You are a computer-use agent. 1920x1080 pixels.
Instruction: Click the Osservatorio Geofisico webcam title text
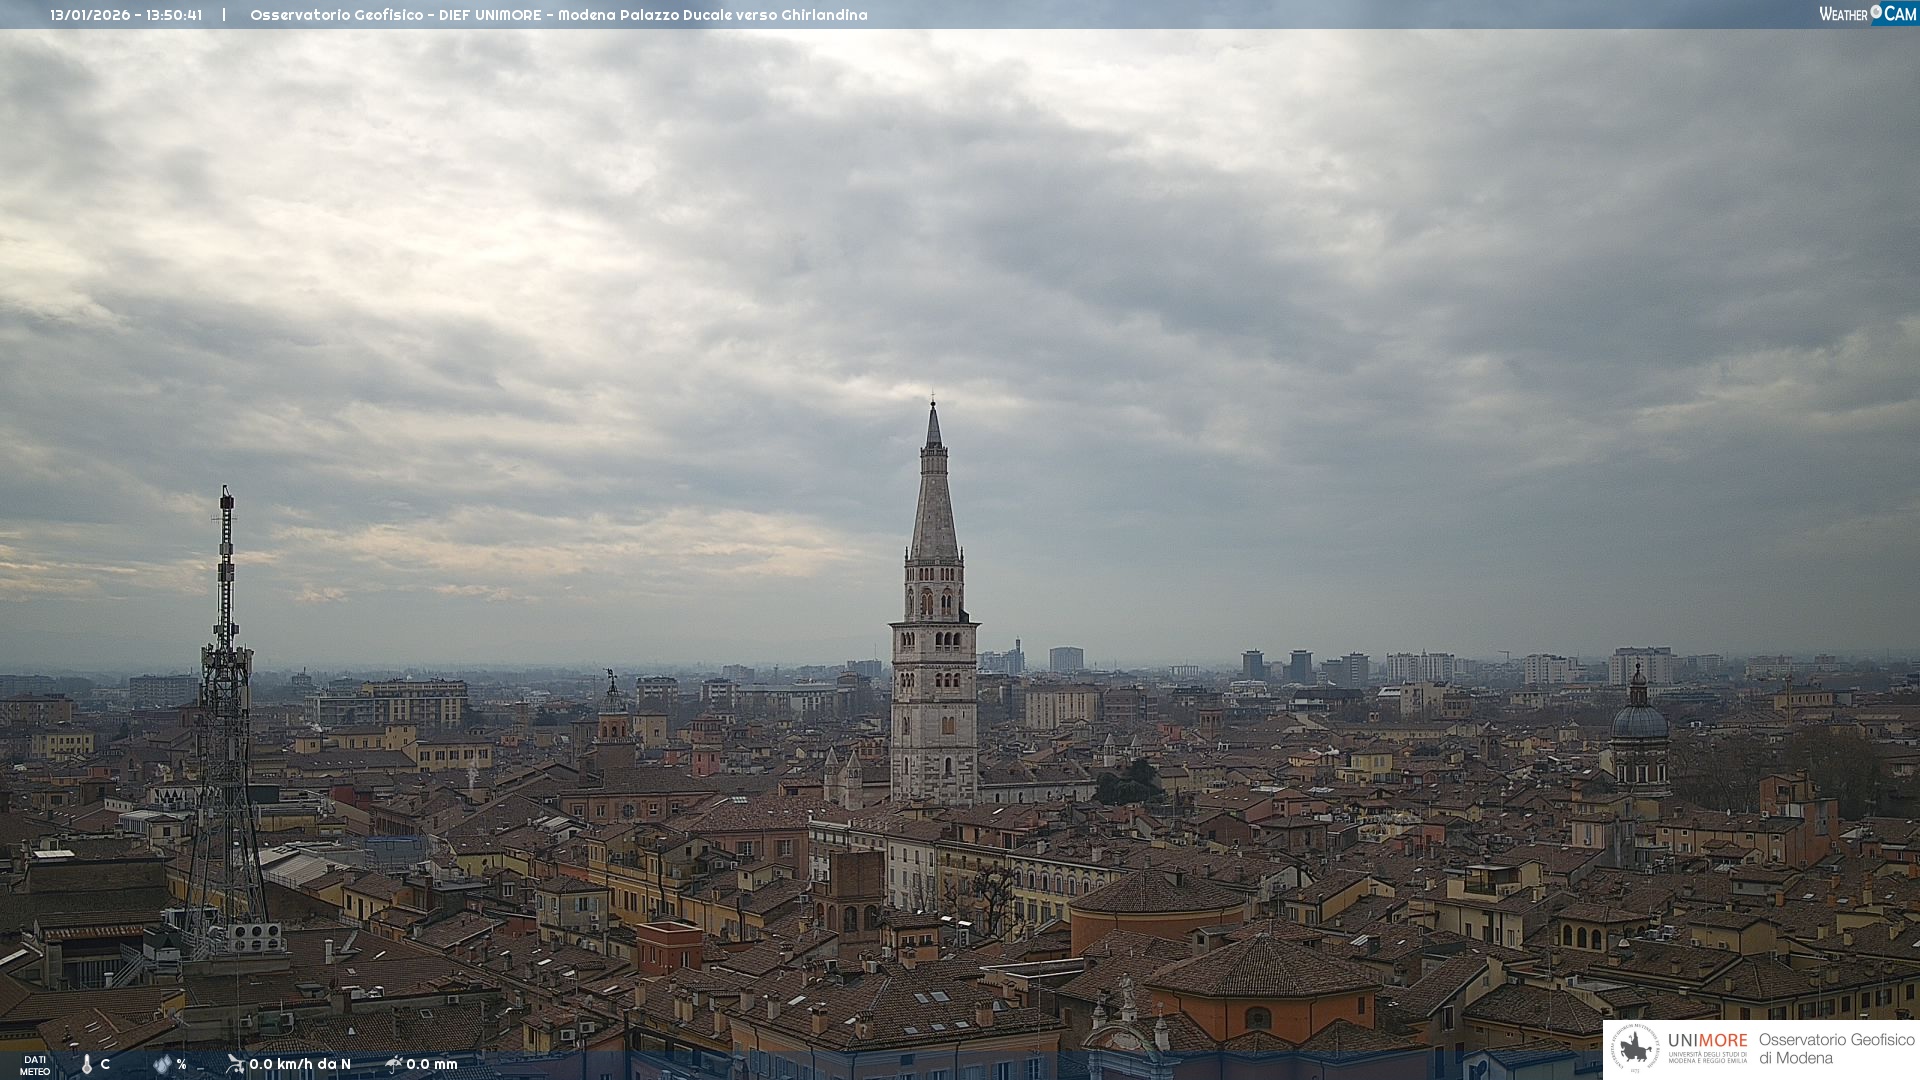click(x=558, y=15)
